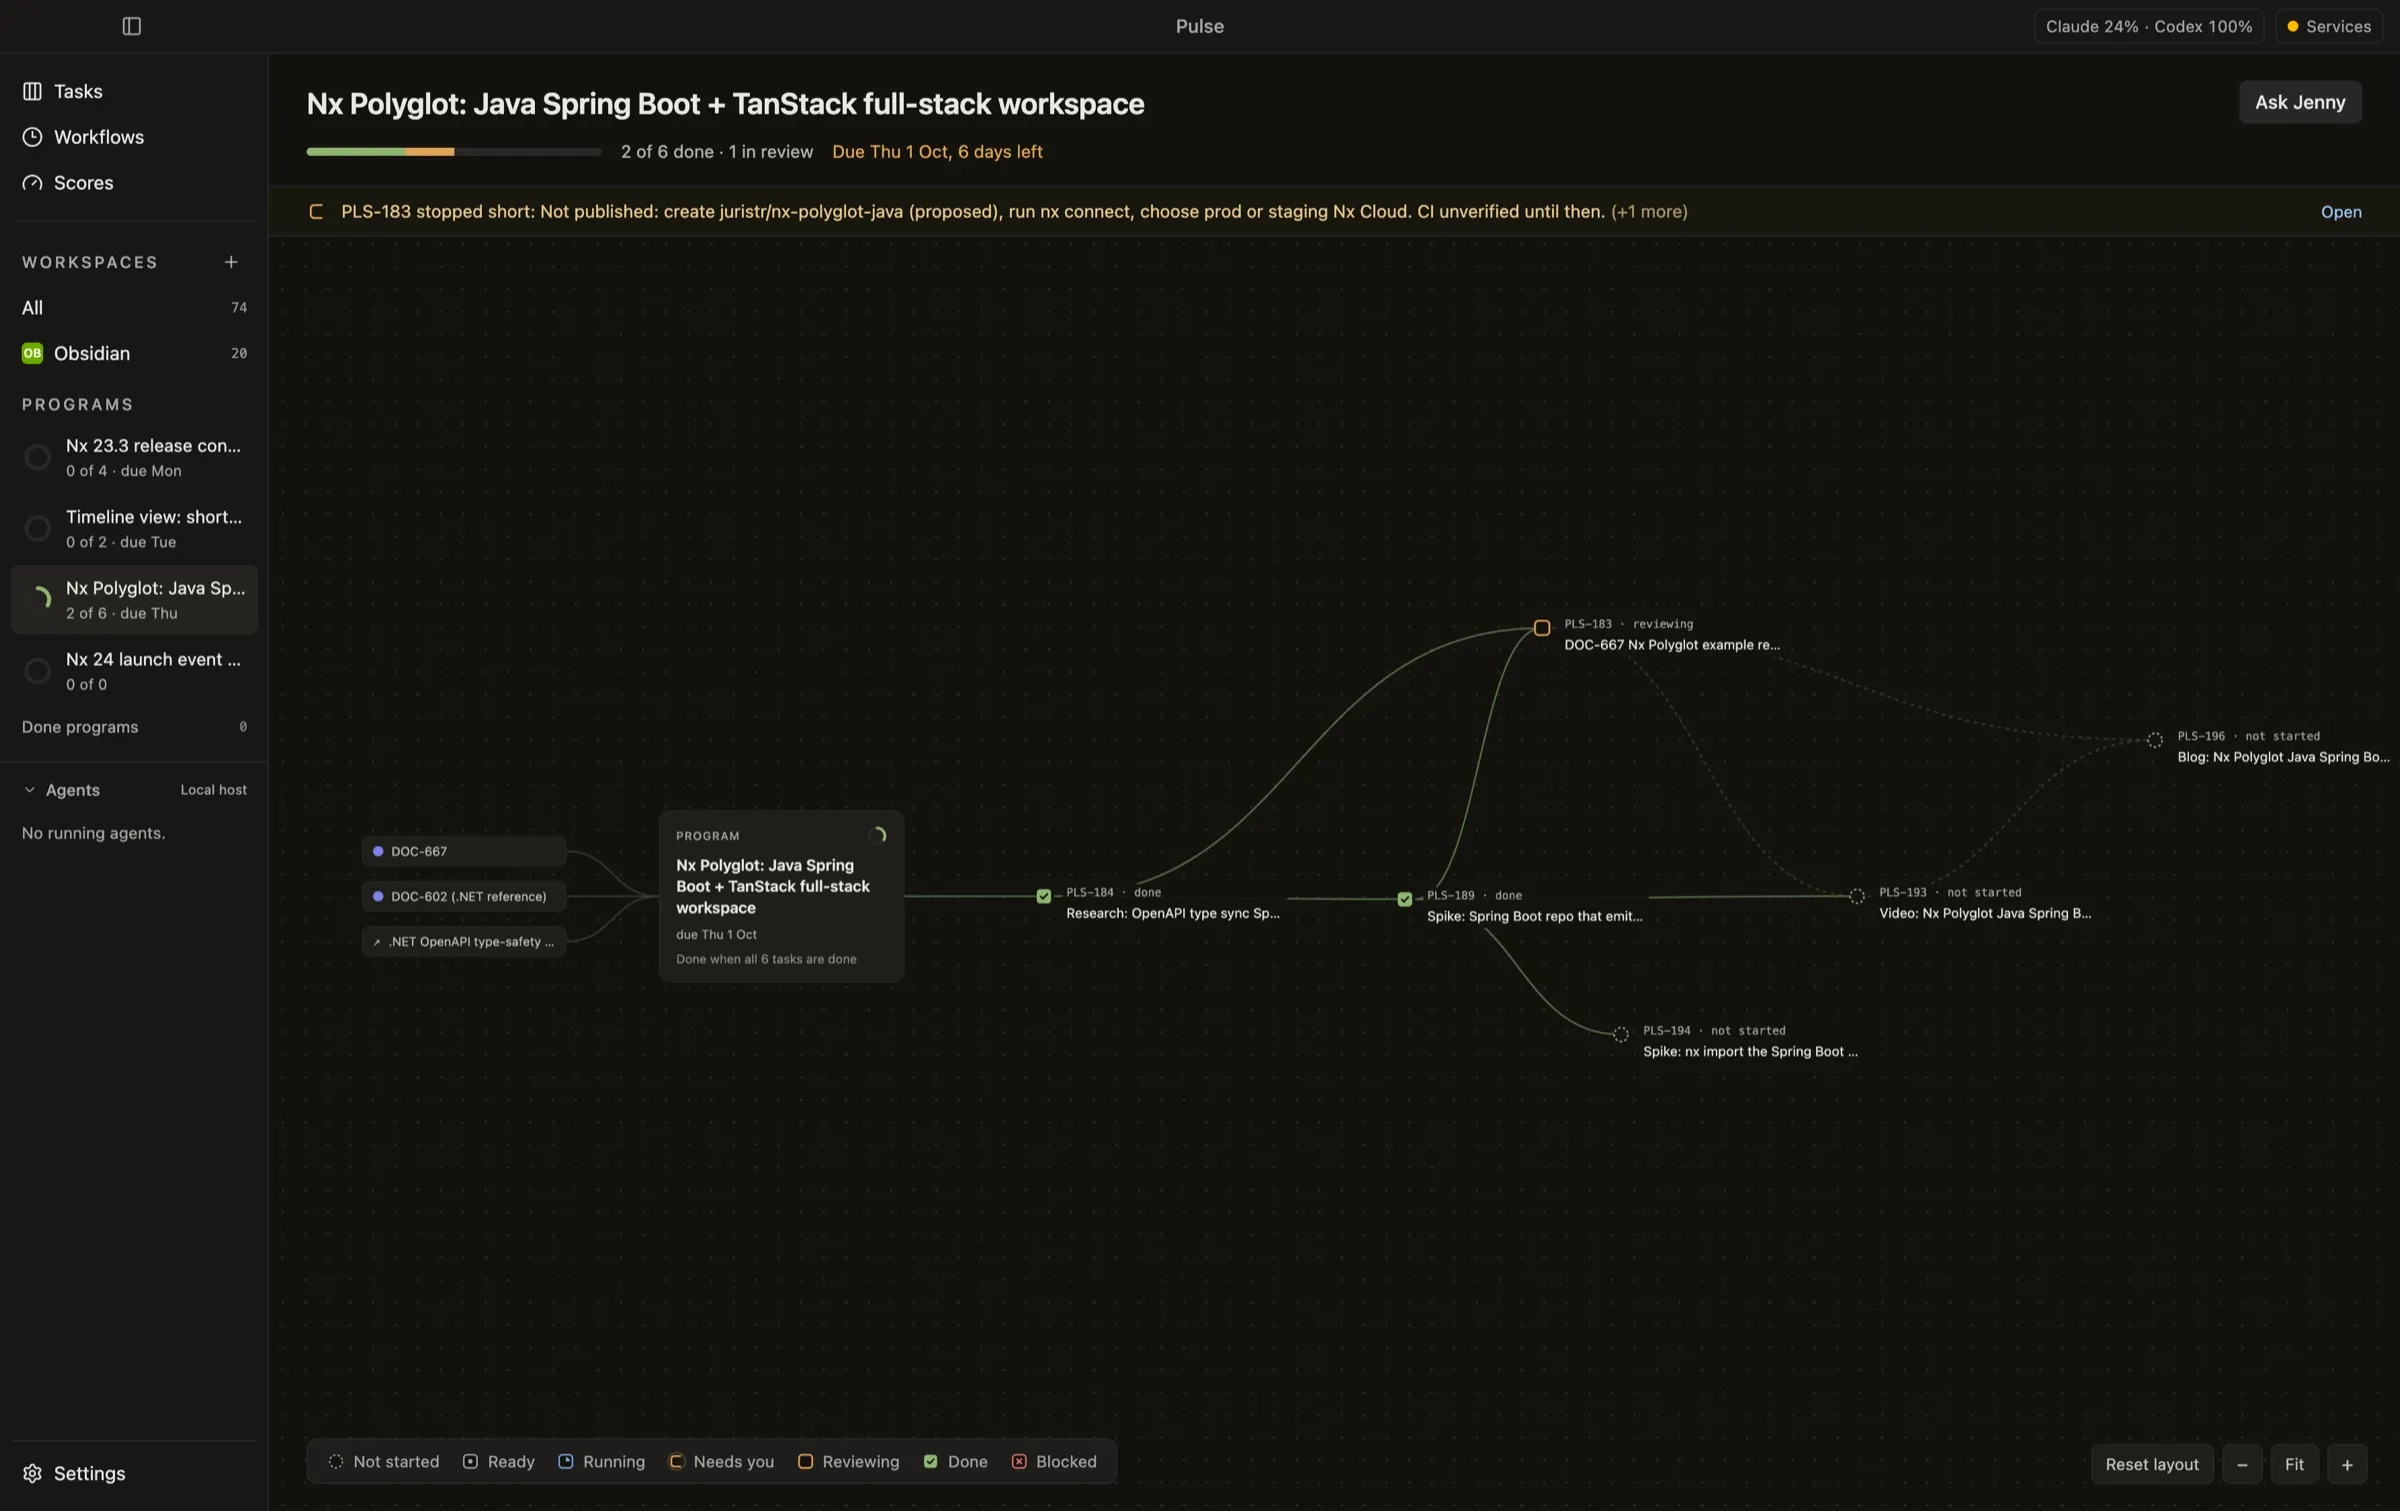
Task: Open Tasks in the sidebar
Action: (x=134, y=91)
